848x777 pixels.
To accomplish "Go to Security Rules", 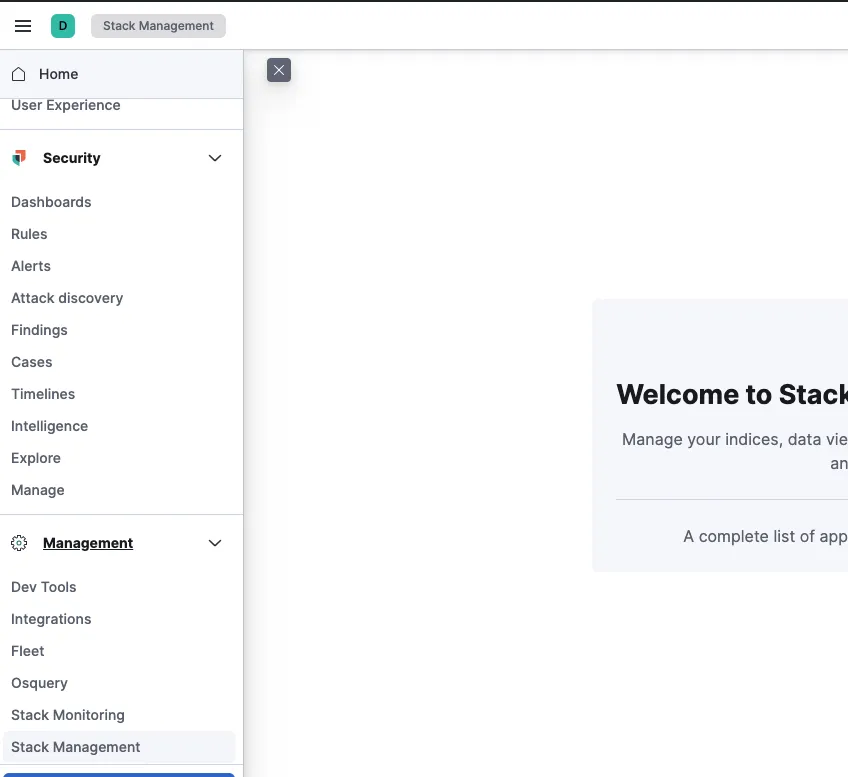I will pos(29,234).
